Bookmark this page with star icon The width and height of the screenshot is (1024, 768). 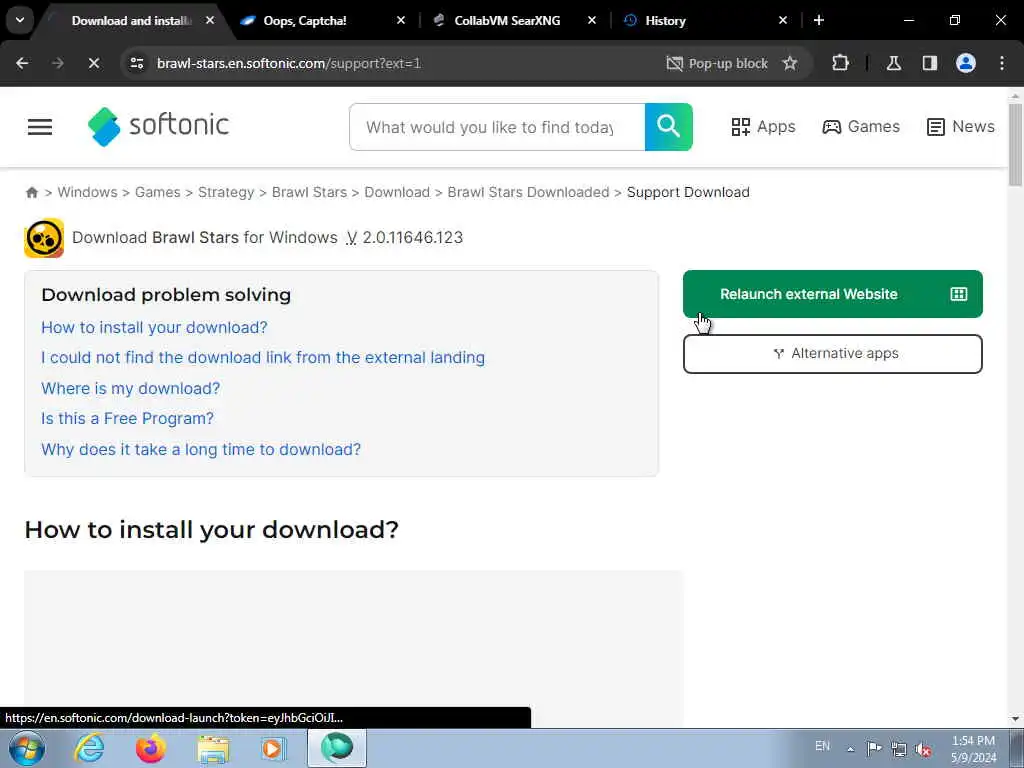tap(790, 63)
